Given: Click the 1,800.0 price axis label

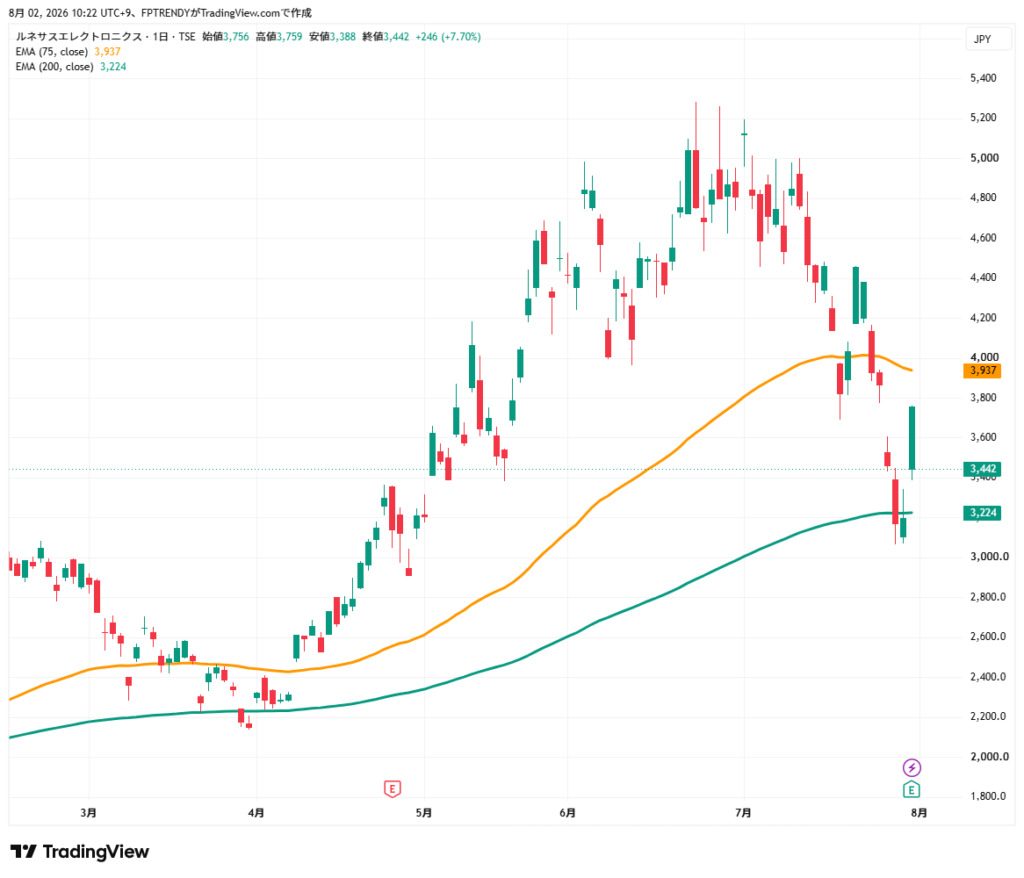Looking at the screenshot, I should tap(989, 796).
